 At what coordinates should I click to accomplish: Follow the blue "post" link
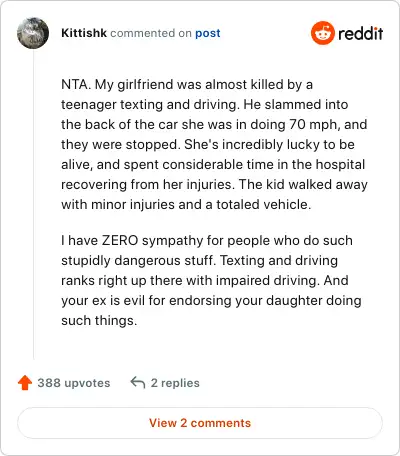[x=208, y=33]
